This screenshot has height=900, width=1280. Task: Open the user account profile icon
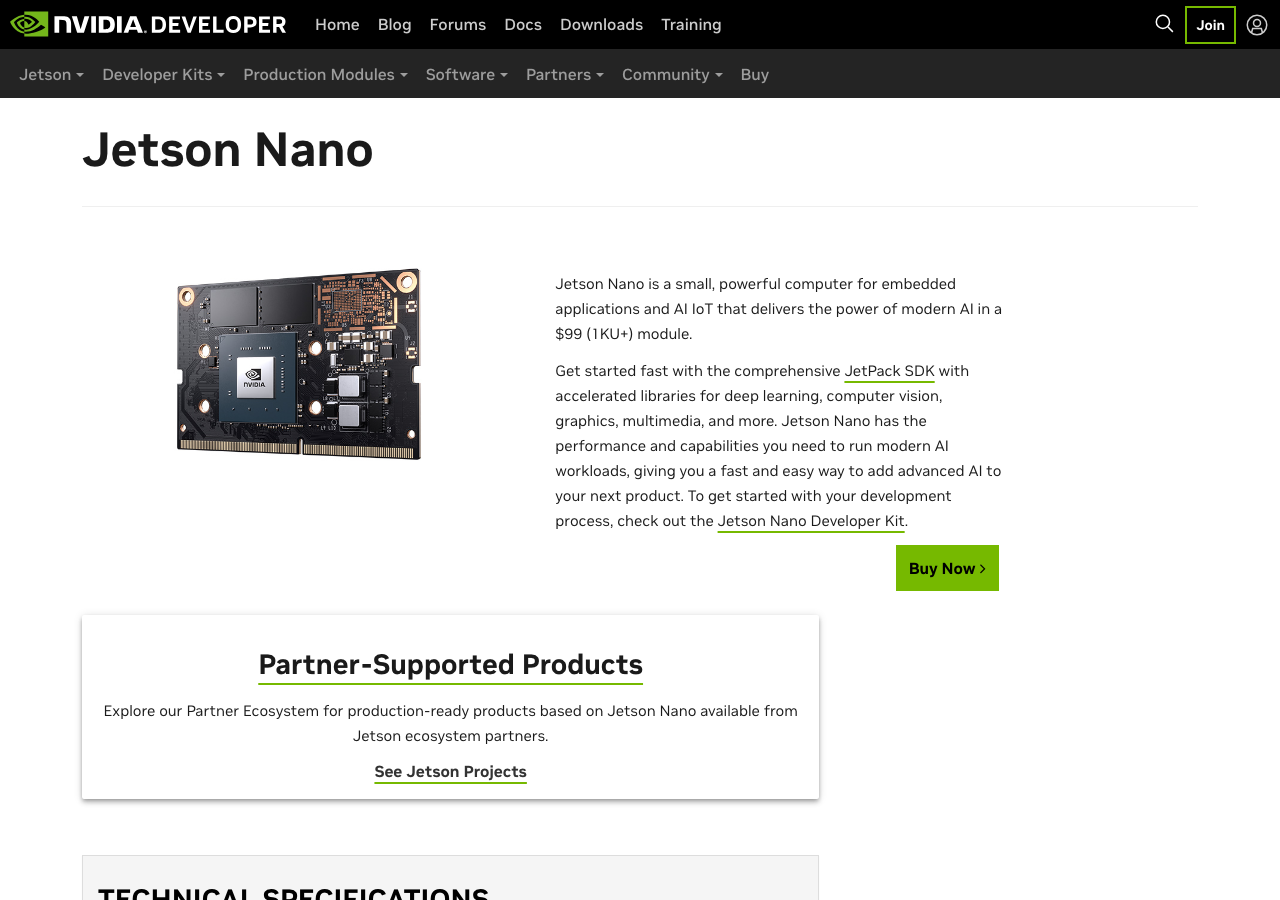1257,25
